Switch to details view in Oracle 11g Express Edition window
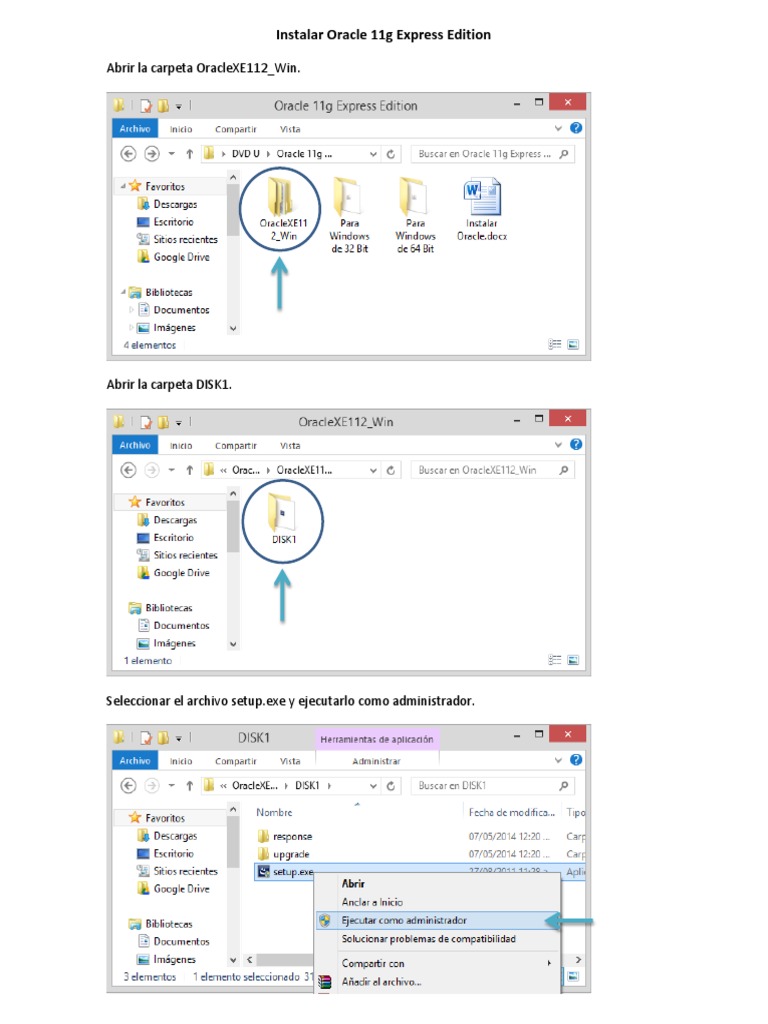 click(x=555, y=344)
